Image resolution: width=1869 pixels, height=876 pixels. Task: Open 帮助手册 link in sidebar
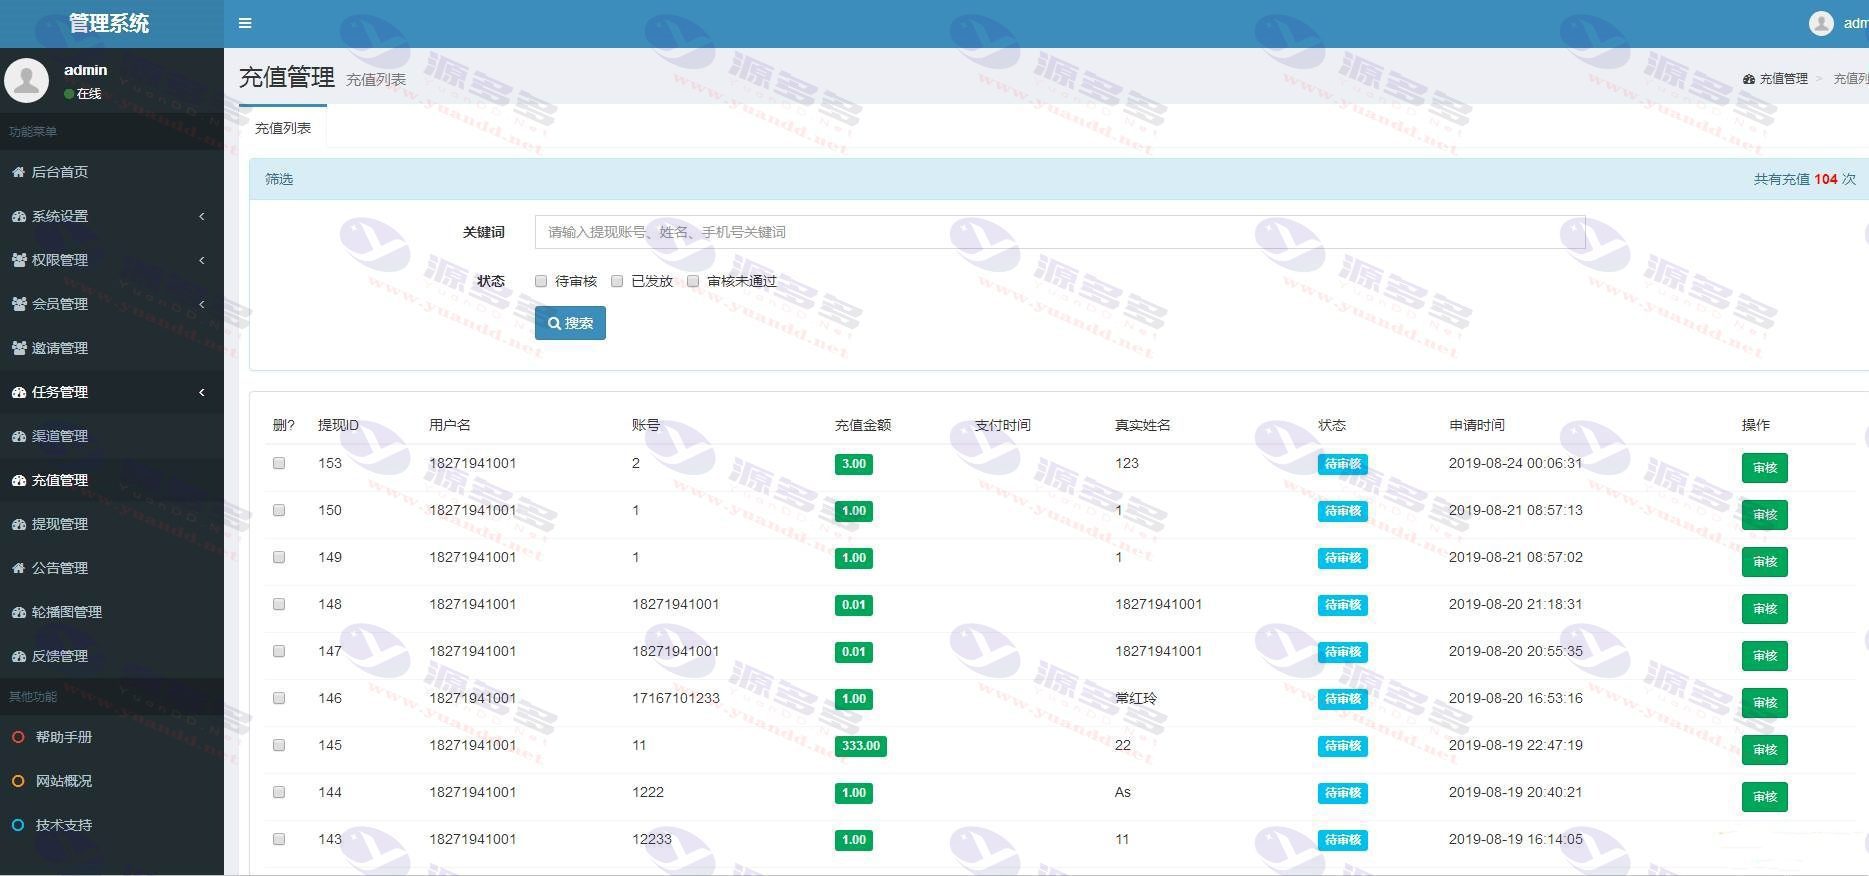pyautogui.click(x=112, y=737)
